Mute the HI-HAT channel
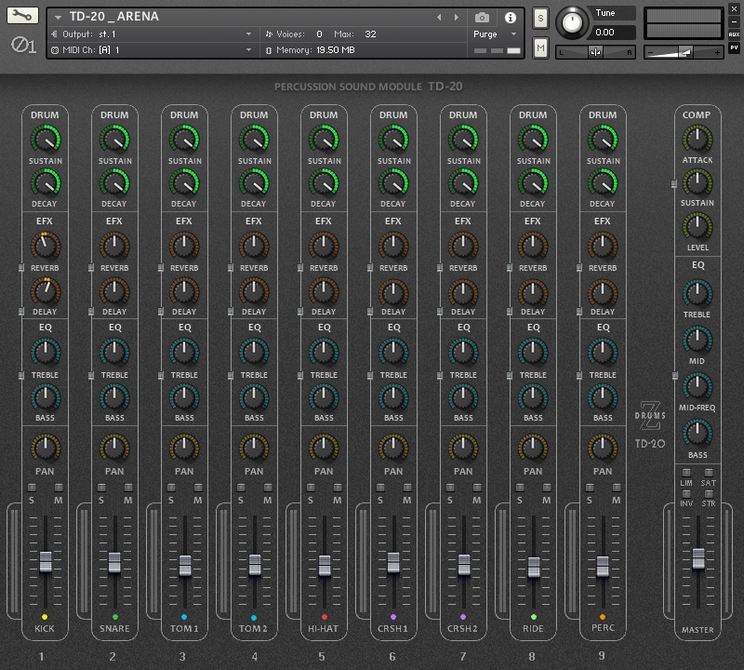744x670 pixels. 338,488
